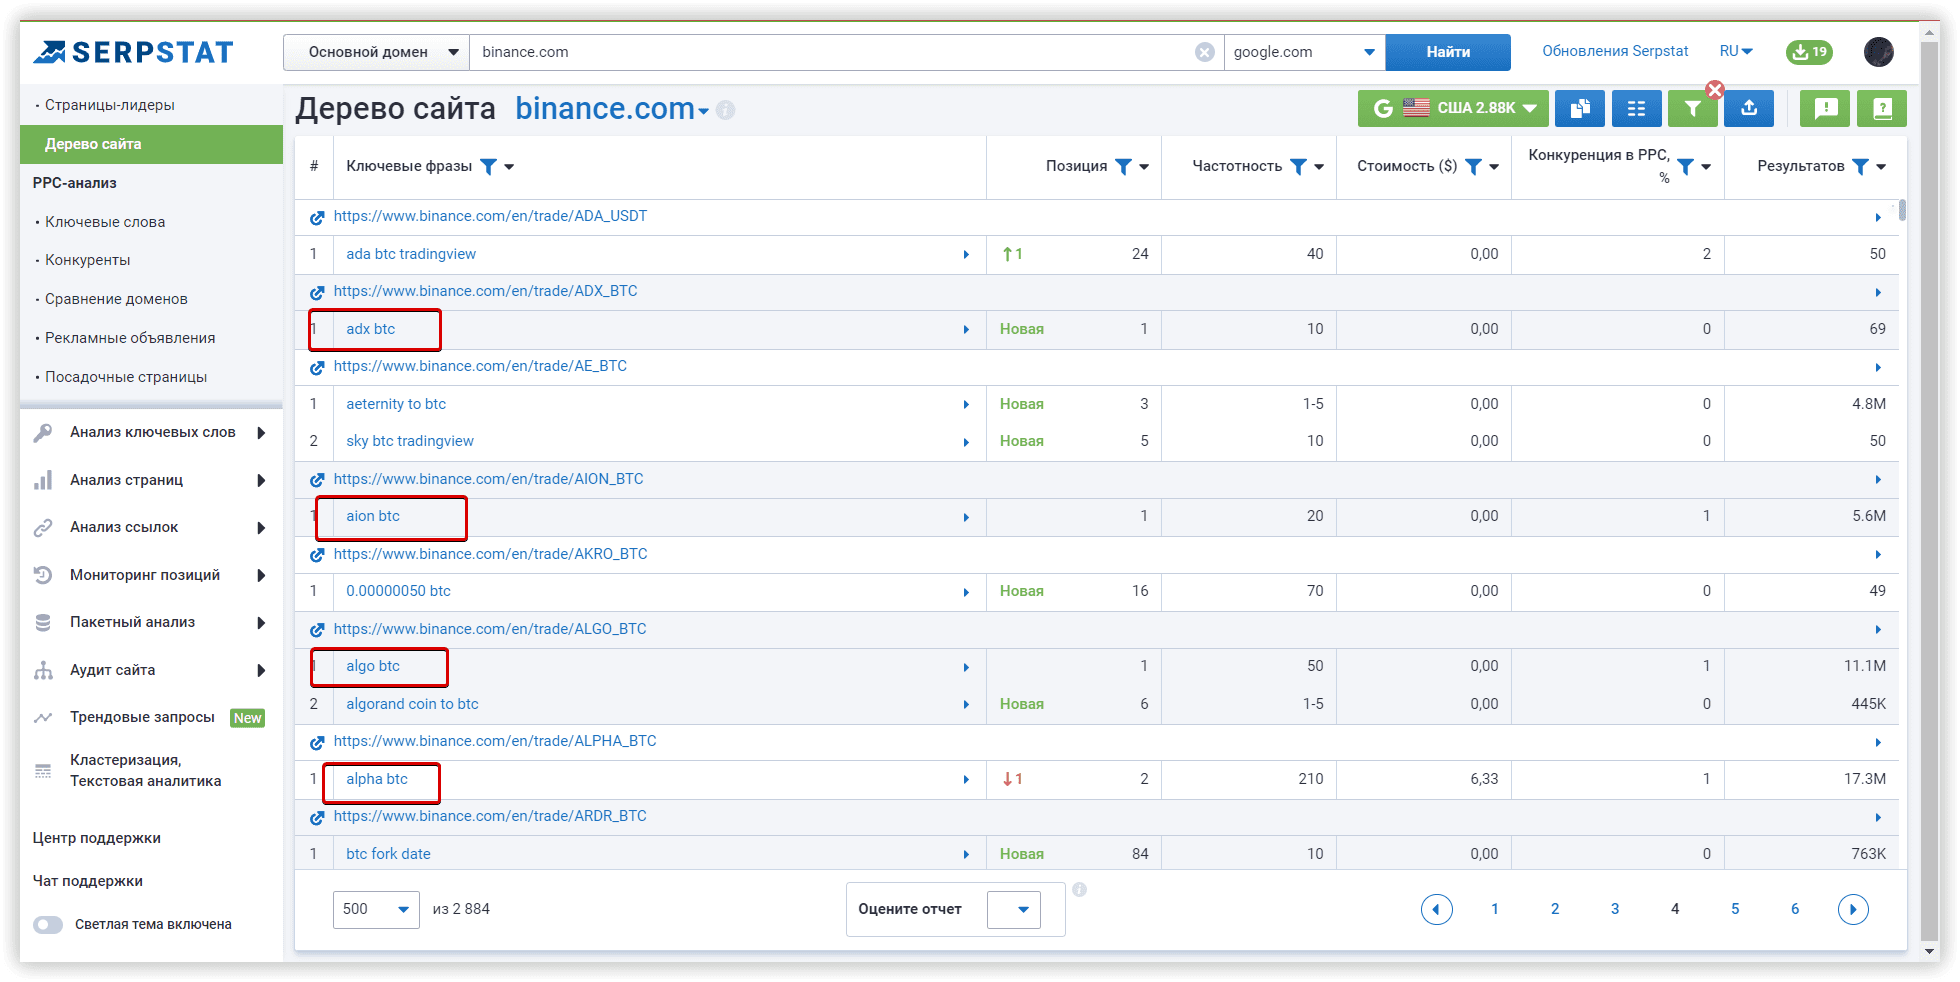Filter the Частотность column

coord(1298,167)
